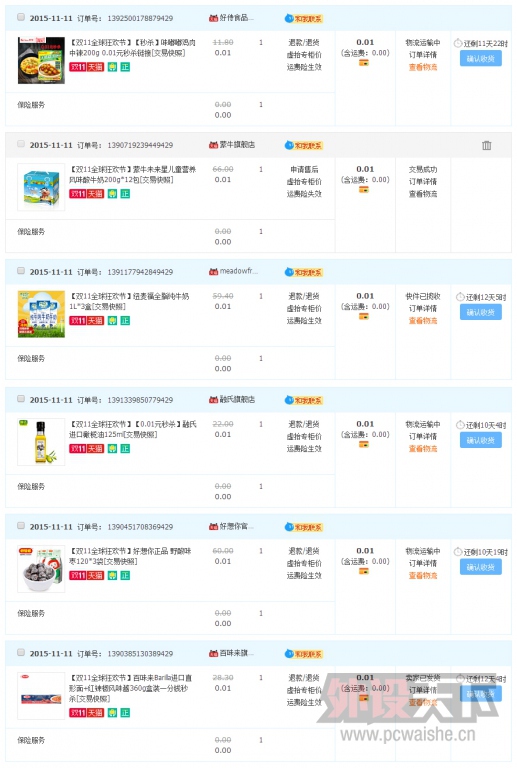The height and width of the screenshot is (768, 517).
Task: Open the Barilla pasta product title link
Action: (x=131, y=688)
